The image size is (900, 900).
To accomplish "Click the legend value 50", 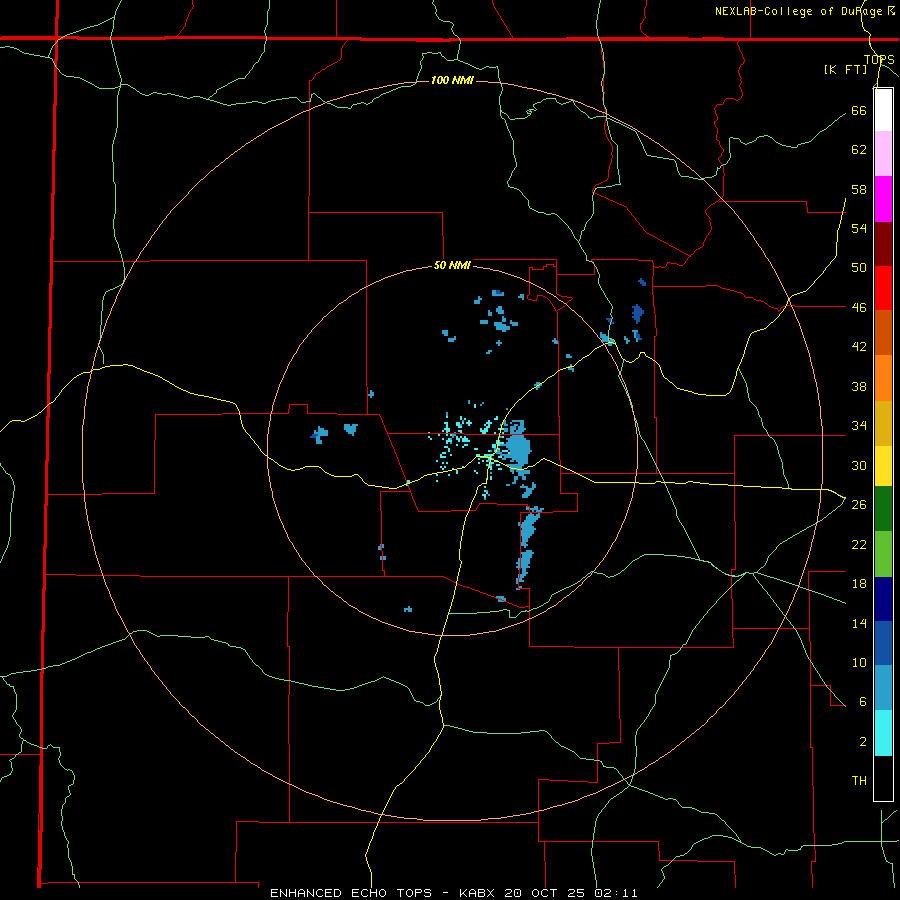I will [859, 268].
